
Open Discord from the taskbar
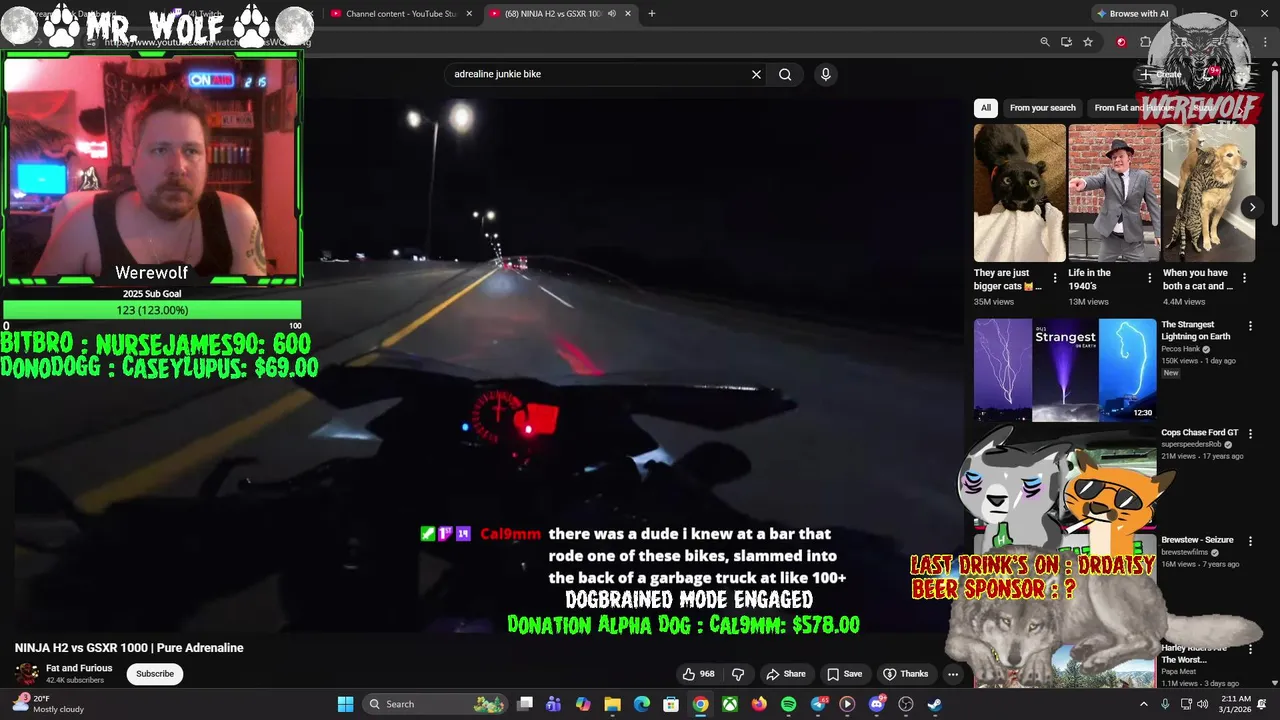(x=876, y=704)
